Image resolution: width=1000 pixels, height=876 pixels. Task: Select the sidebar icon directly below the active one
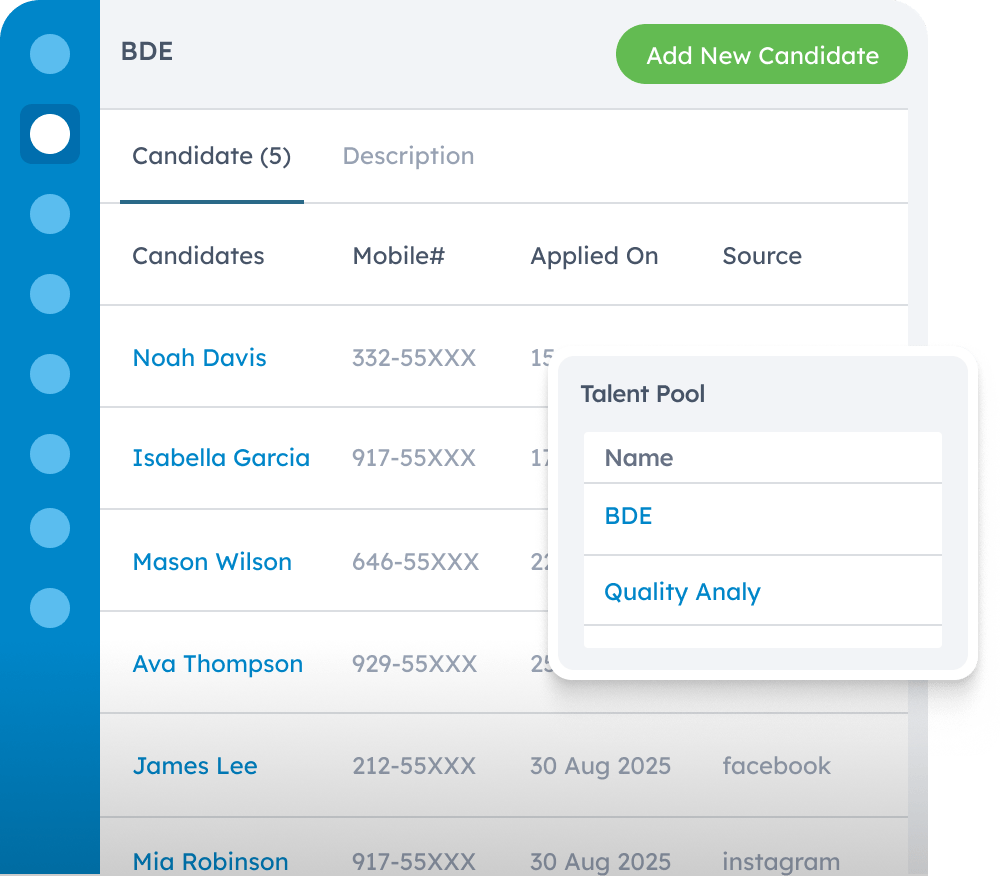click(x=50, y=214)
